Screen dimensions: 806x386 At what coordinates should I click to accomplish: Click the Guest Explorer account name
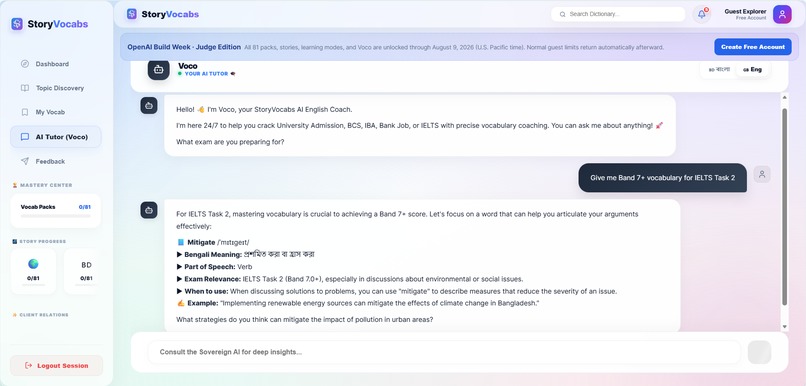point(745,11)
